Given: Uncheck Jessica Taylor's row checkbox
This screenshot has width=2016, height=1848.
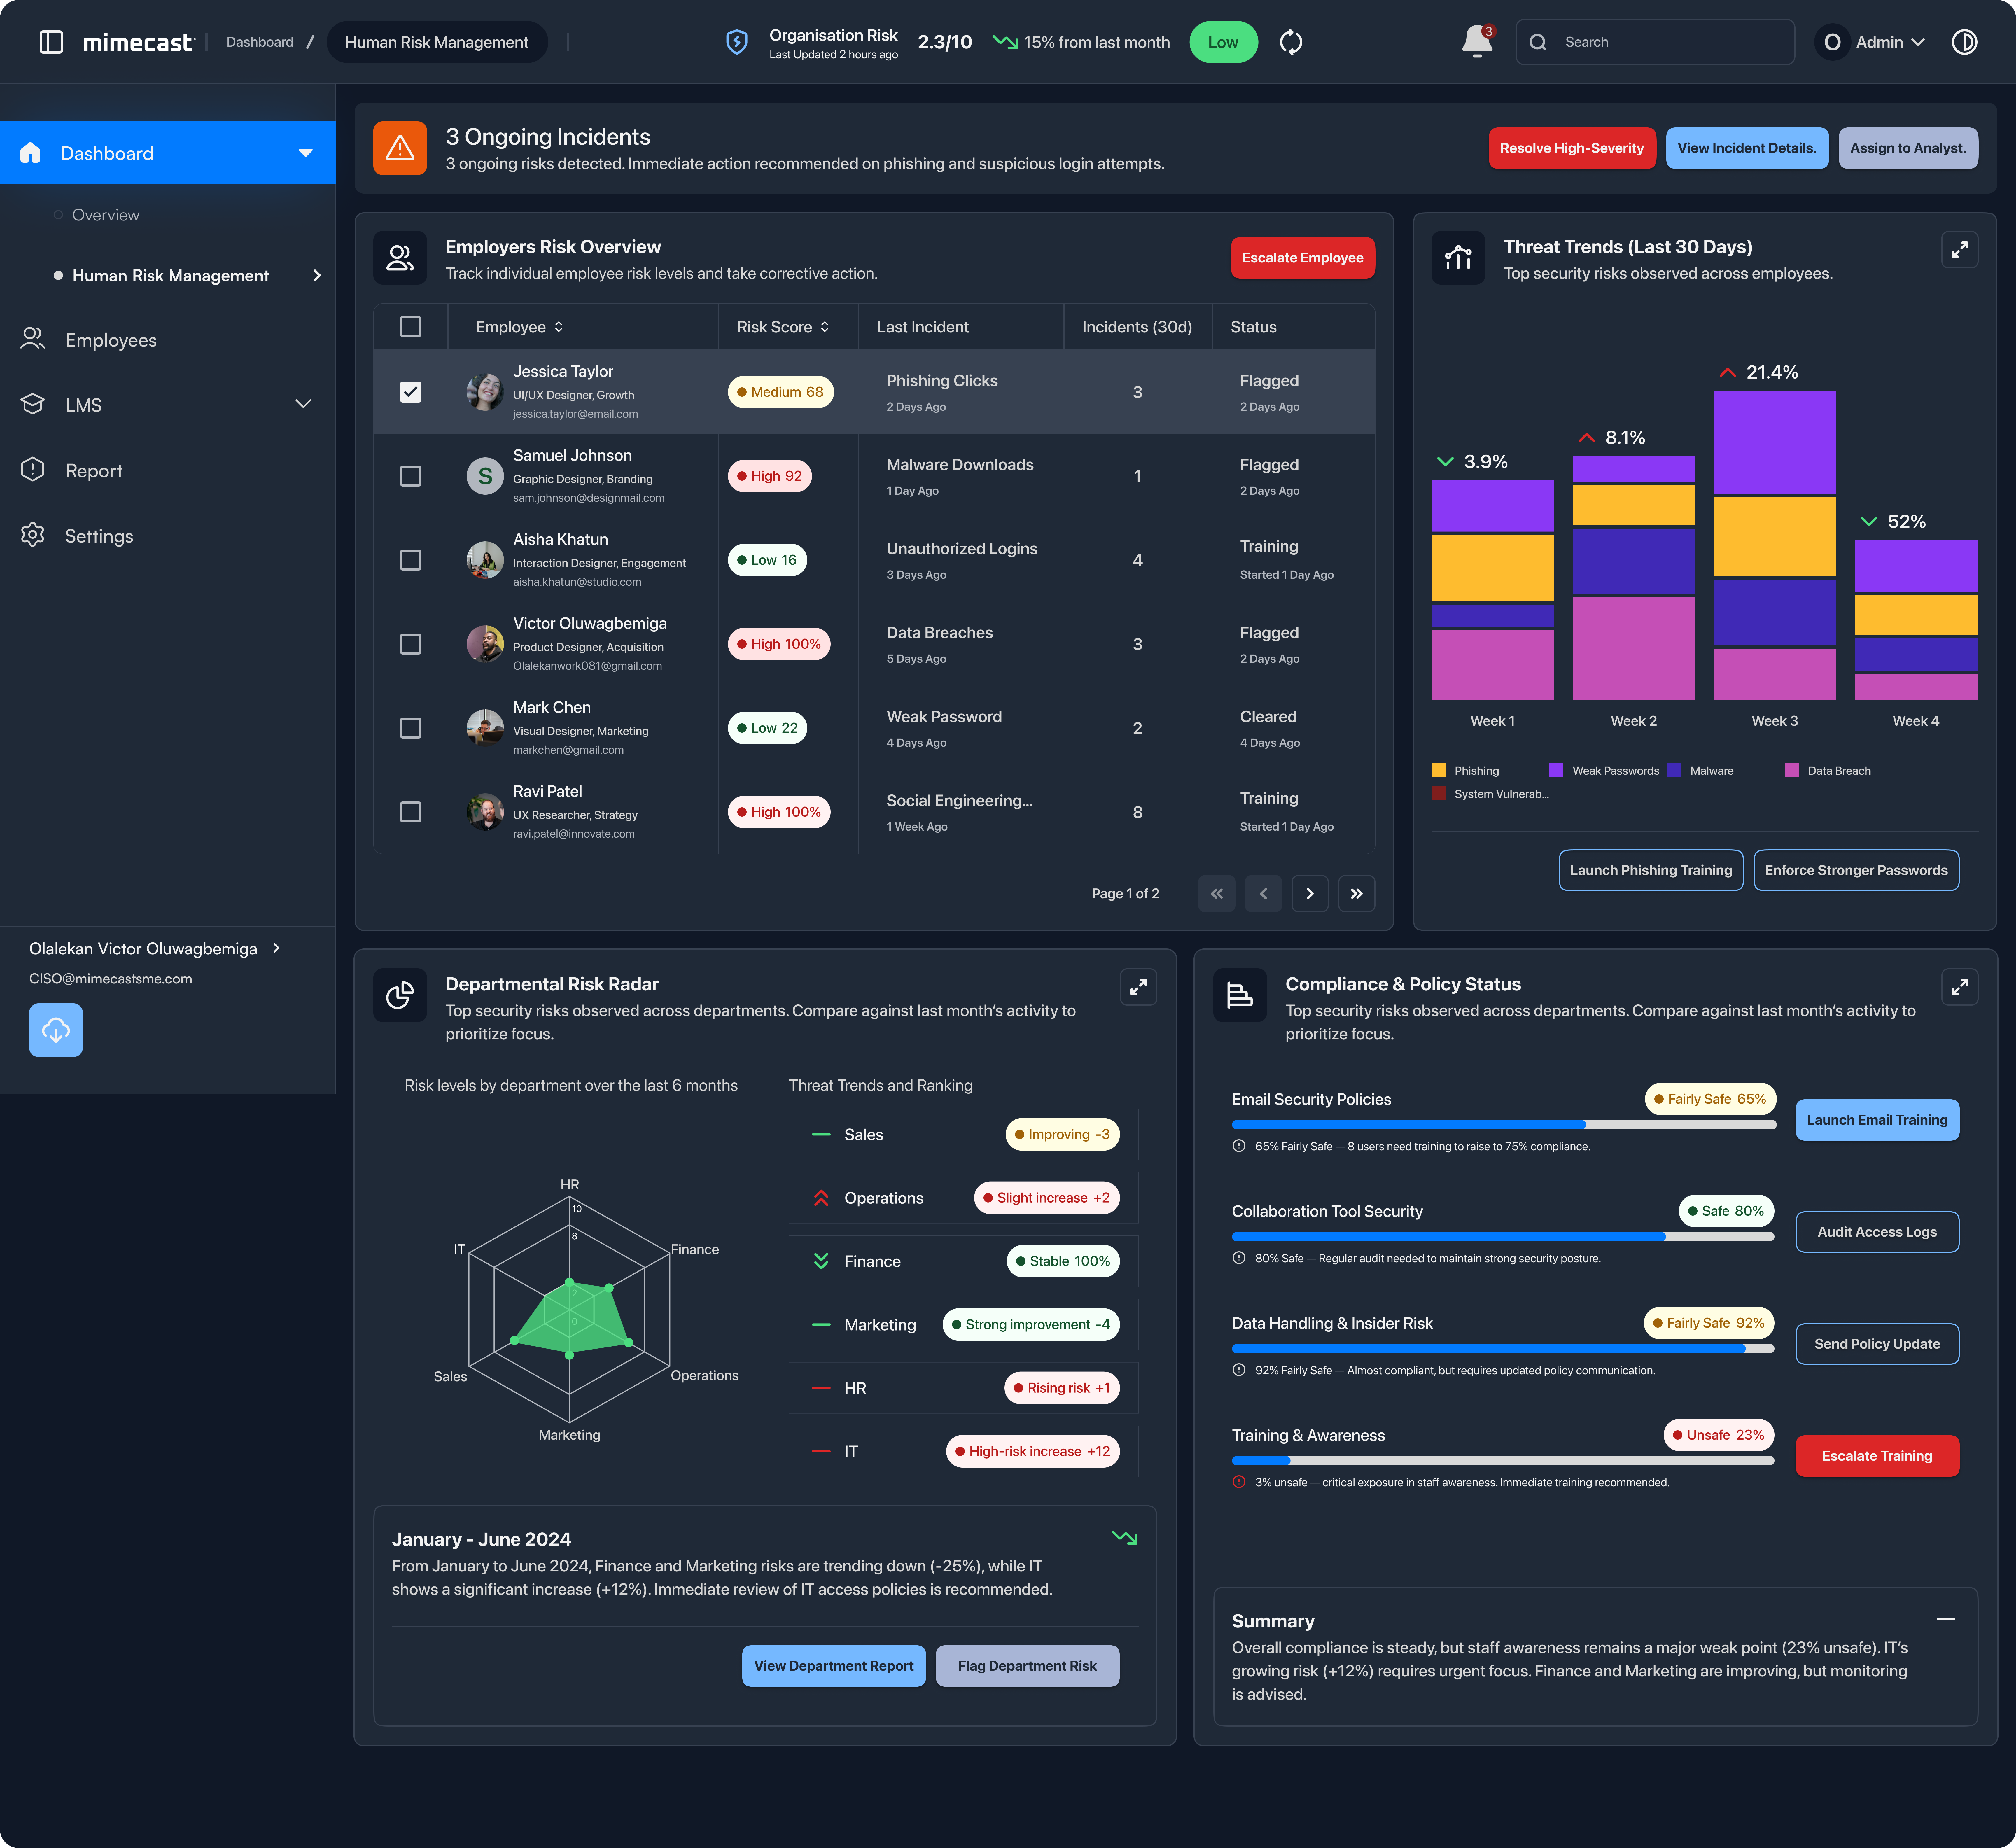Looking at the screenshot, I should [411, 392].
